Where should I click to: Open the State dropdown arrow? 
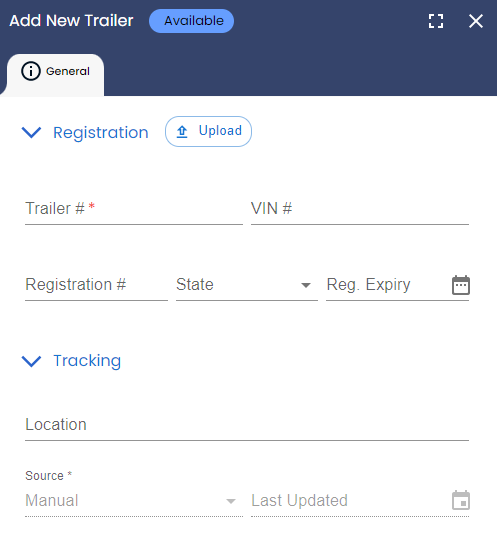(306, 285)
